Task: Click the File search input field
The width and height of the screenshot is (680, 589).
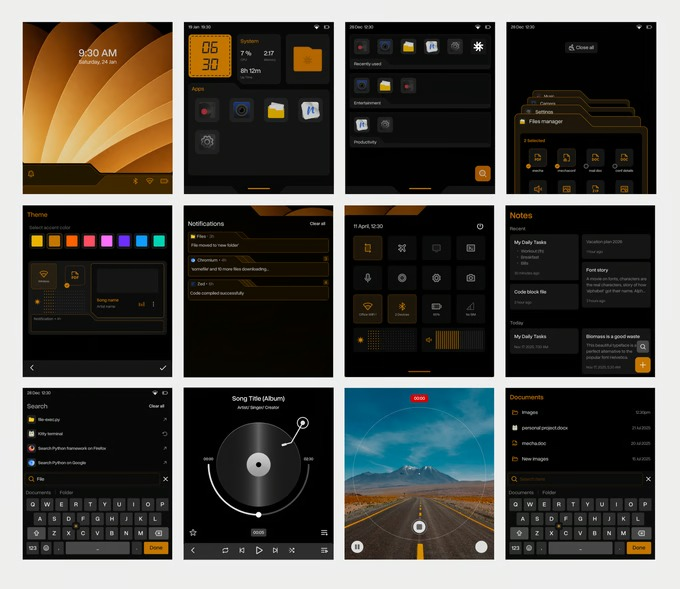Action: click(x=90, y=479)
